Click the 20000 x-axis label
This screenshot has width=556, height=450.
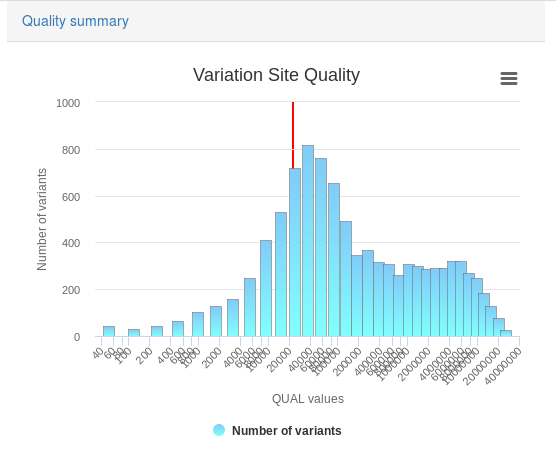280,360
